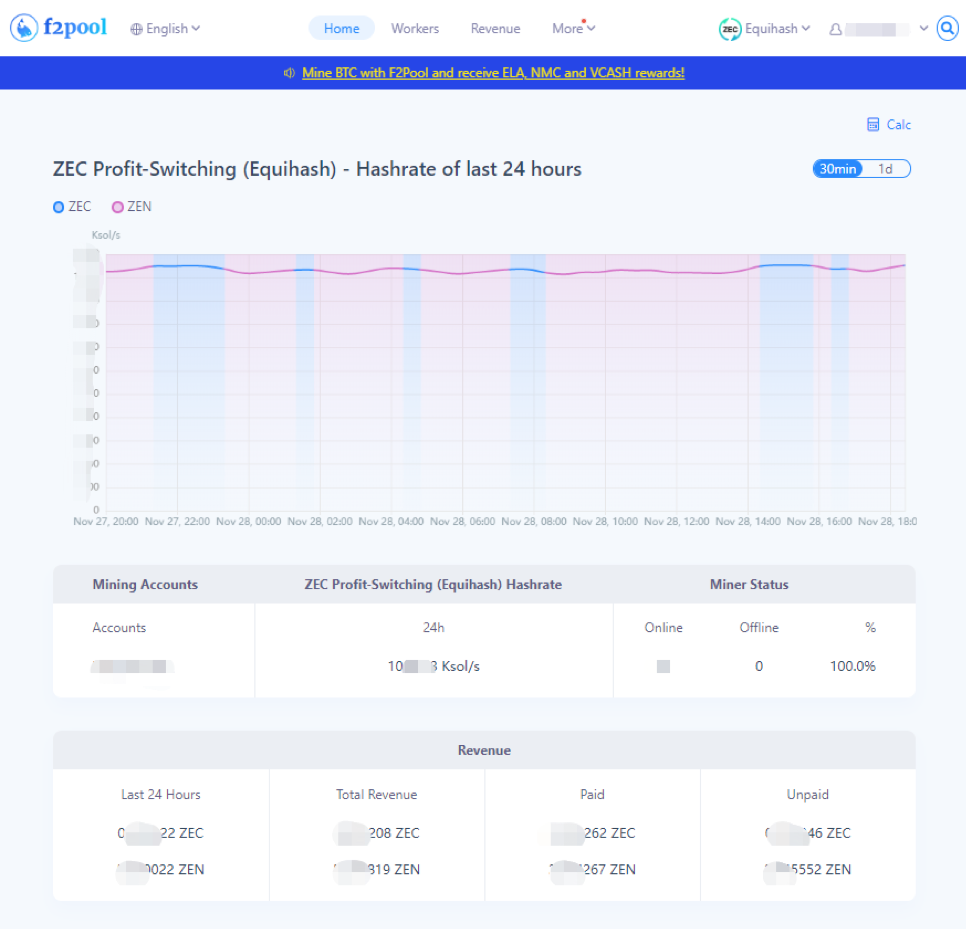Click the calculator icon next to Calc
This screenshot has height=929, width=966.
point(873,124)
